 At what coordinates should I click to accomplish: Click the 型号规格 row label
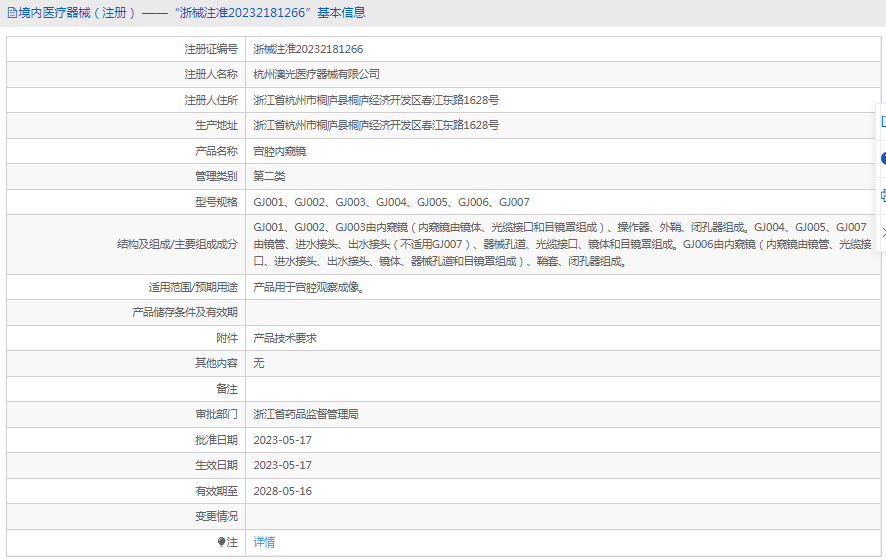pyautogui.click(x=216, y=202)
